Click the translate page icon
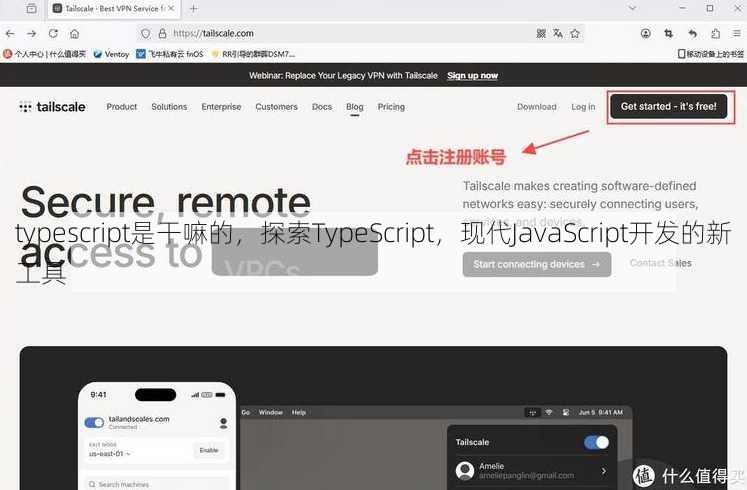The image size is (747, 490). [x=558, y=33]
